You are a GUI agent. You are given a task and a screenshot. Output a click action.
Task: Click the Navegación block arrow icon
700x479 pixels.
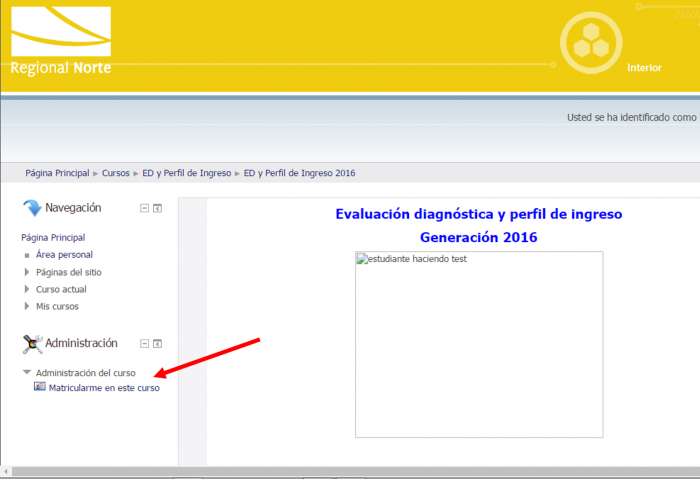[32, 208]
